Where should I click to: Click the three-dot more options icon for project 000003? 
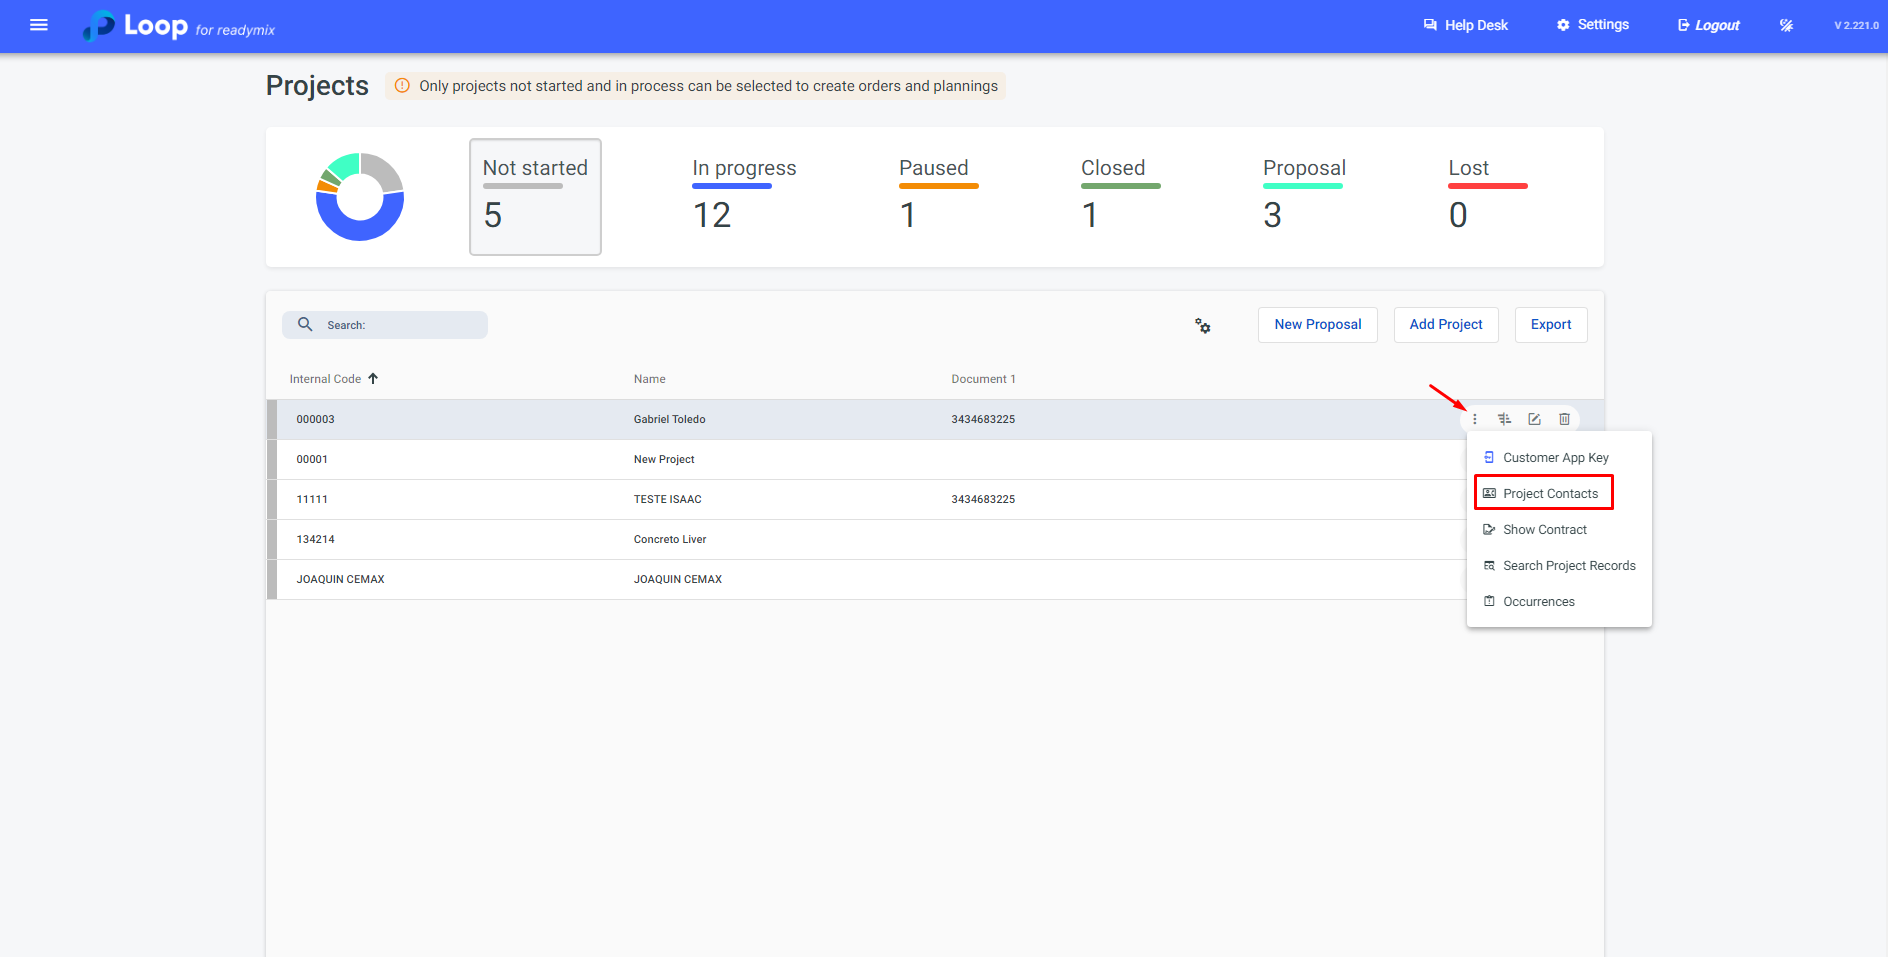tap(1474, 419)
